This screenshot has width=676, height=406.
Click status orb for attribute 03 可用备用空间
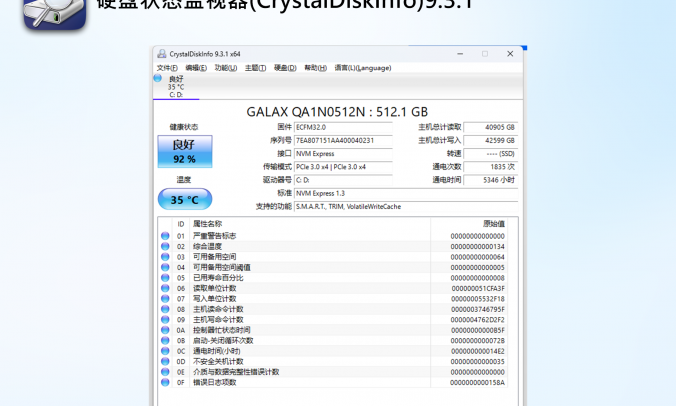(x=165, y=257)
